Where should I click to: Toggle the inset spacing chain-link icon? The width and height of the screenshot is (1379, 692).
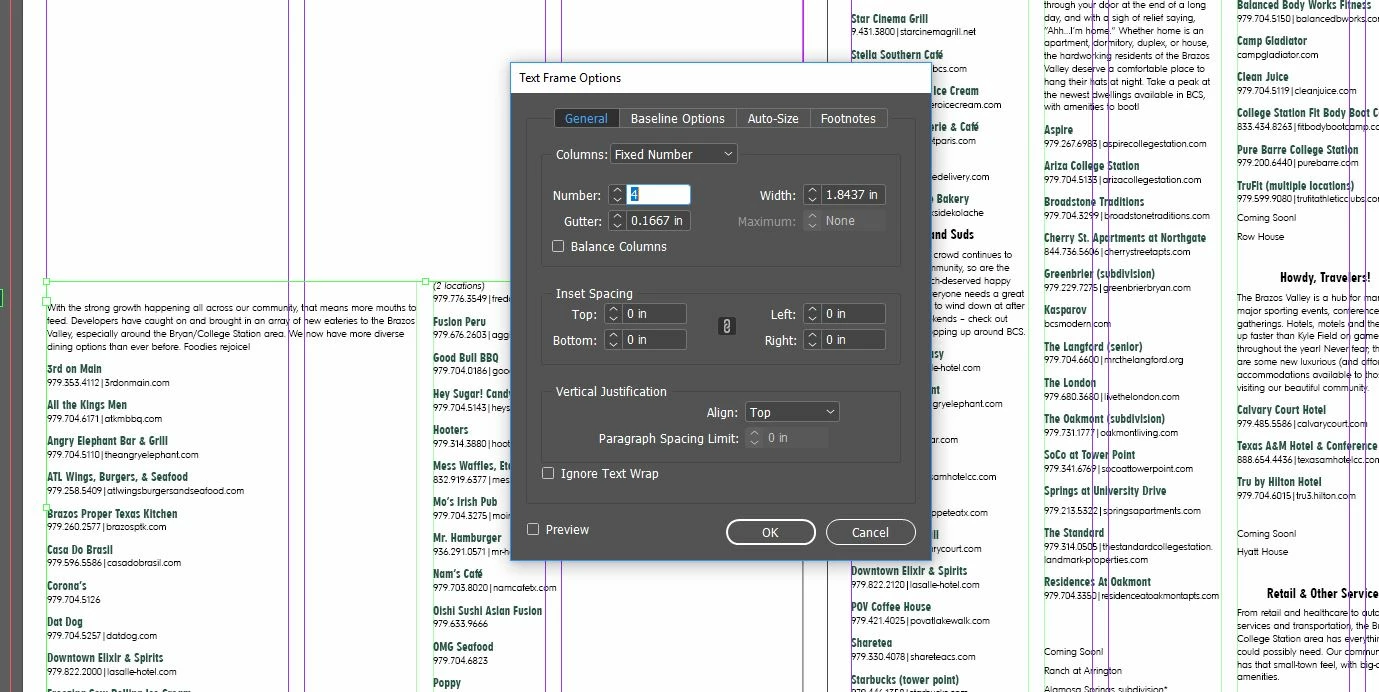coord(727,326)
